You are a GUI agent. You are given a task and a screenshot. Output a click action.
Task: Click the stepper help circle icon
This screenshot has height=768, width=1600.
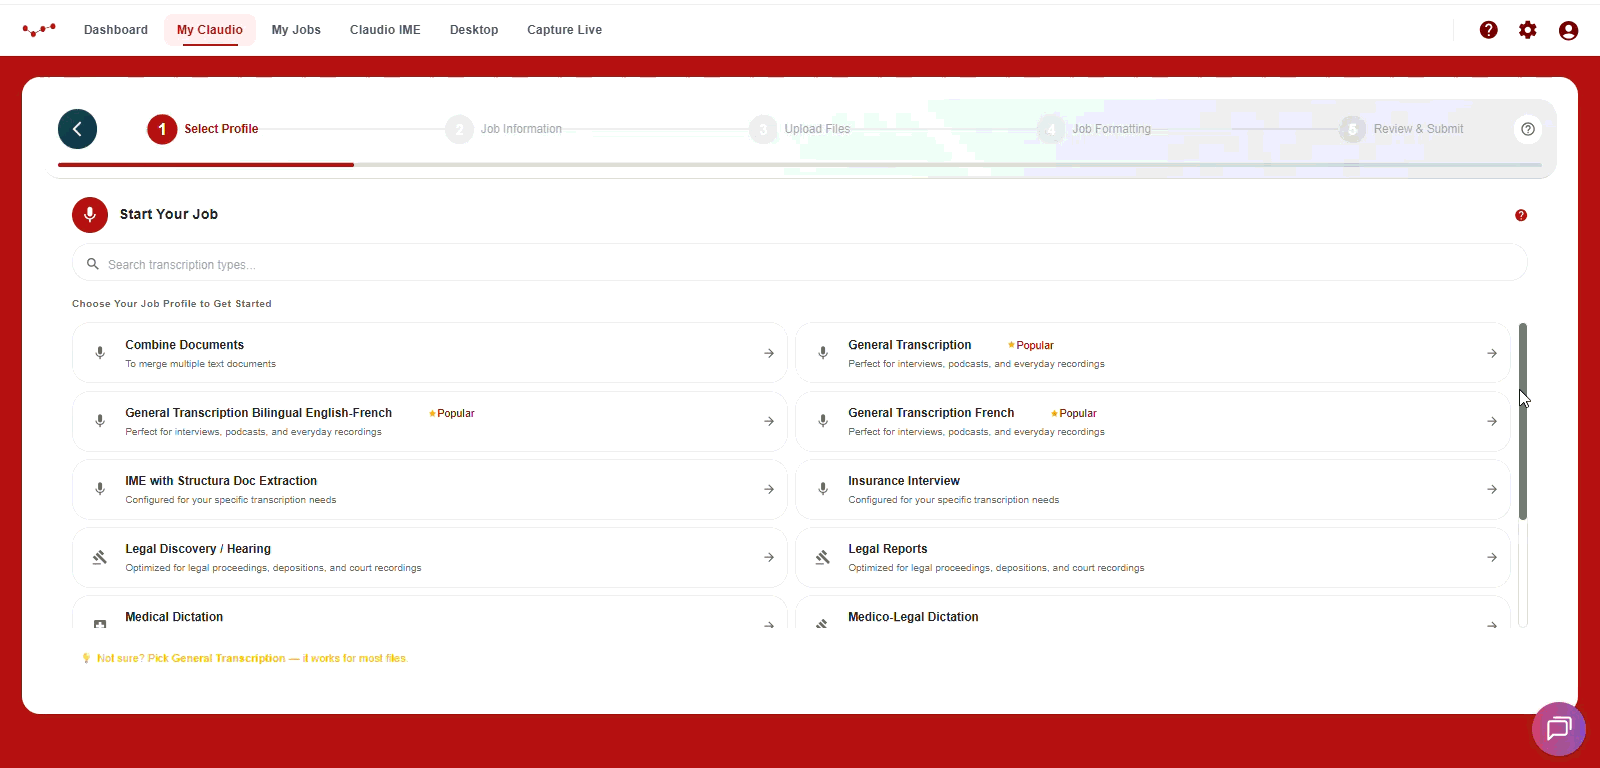(1528, 129)
